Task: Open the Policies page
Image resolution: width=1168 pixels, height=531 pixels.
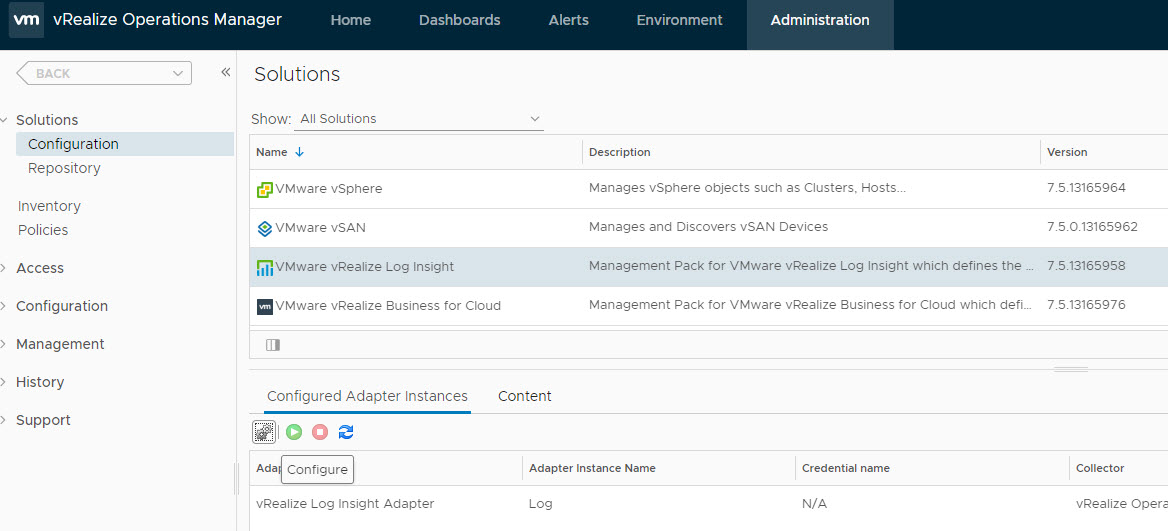Action: tap(43, 230)
